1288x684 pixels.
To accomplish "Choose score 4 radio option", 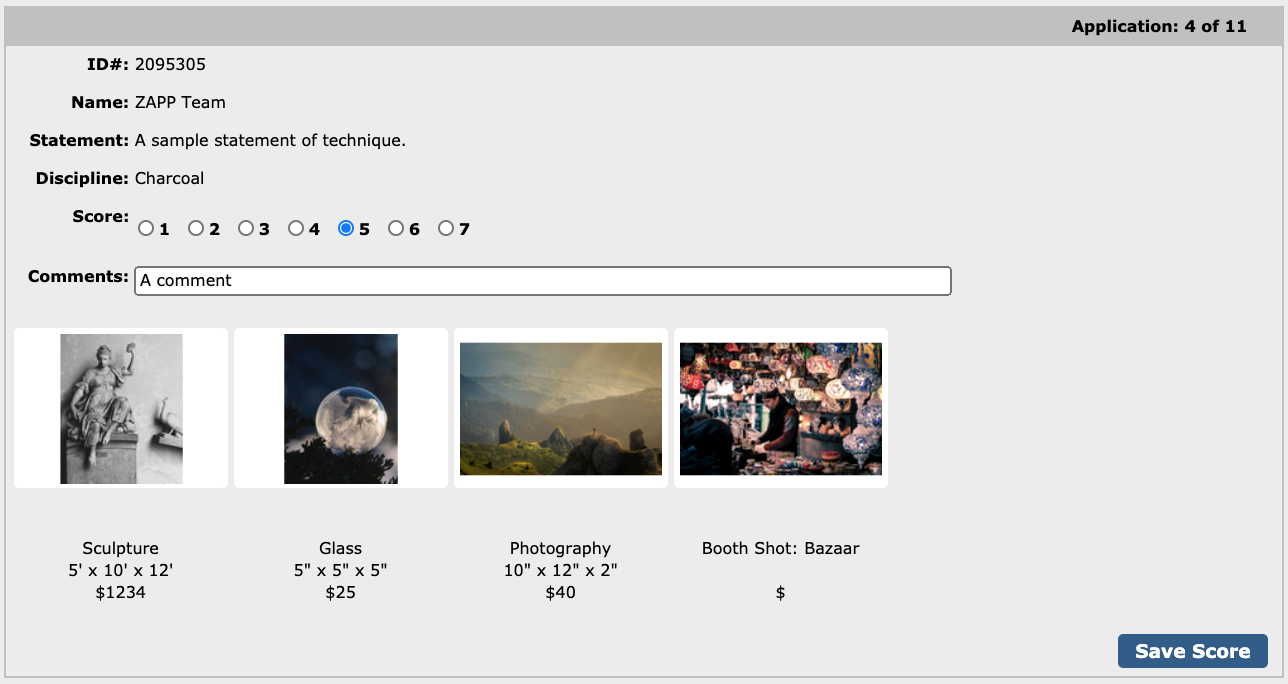I will (x=296, y=228).
